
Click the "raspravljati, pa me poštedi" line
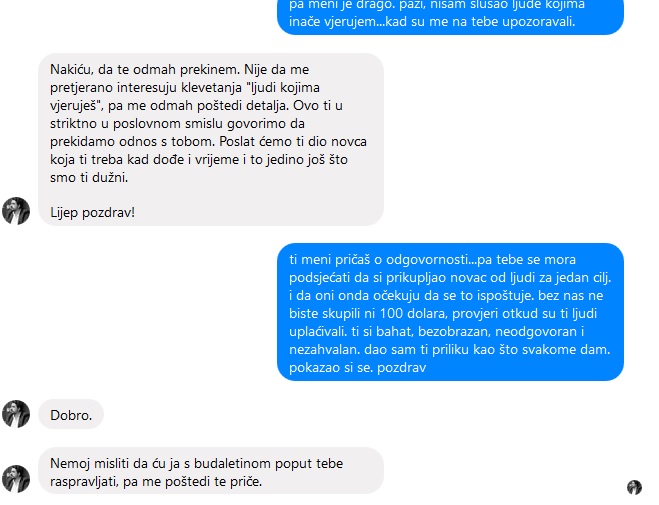(156, 481)
